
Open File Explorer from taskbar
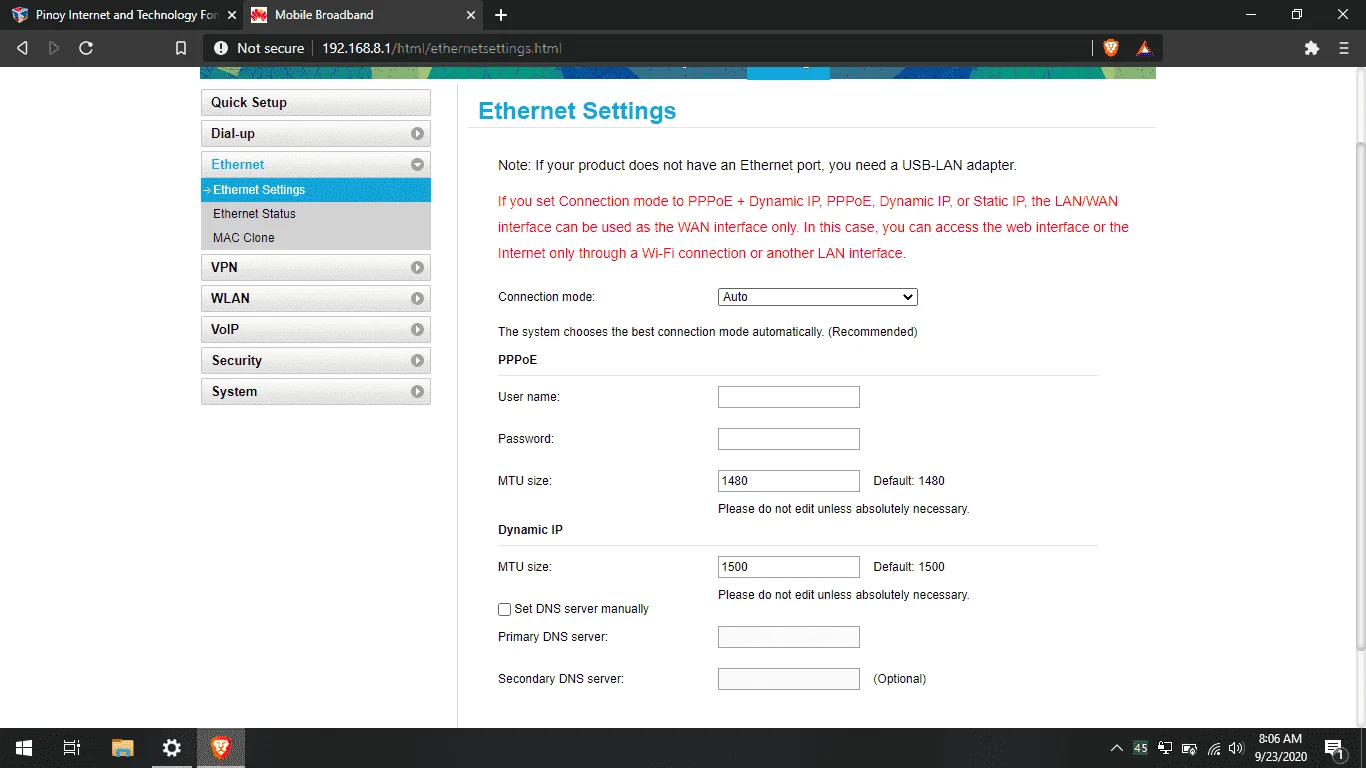point(122,748)
